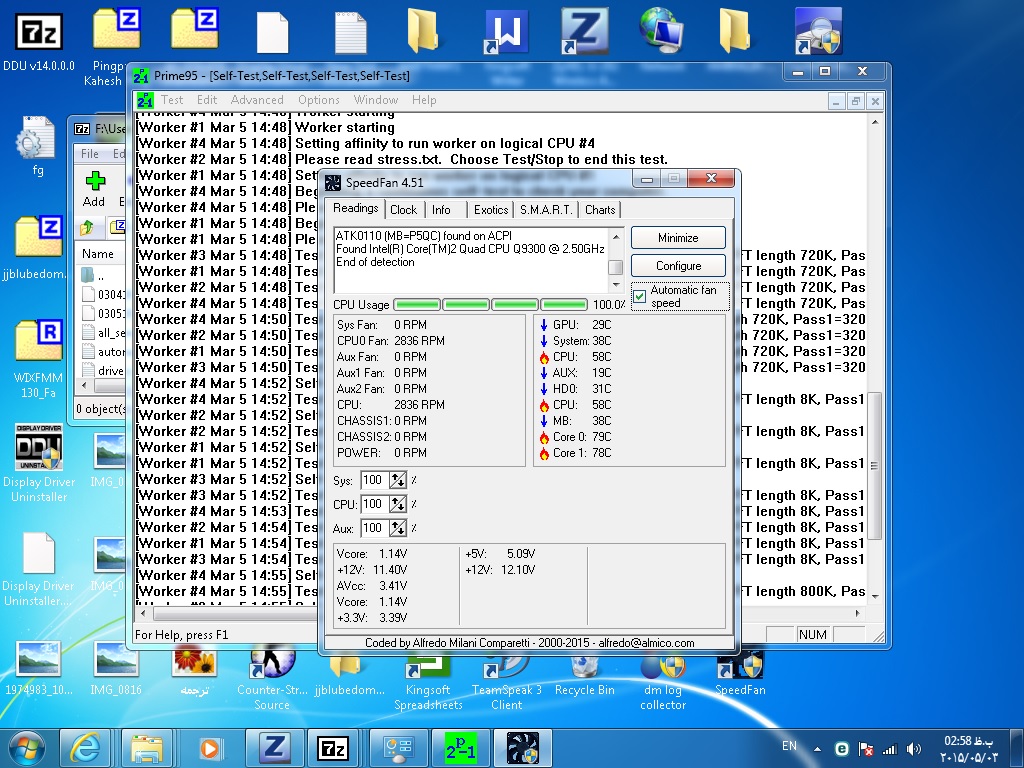Open the media player taskbar icon
The width and height of the screenshot is (1024, 768).
(209, 748)
